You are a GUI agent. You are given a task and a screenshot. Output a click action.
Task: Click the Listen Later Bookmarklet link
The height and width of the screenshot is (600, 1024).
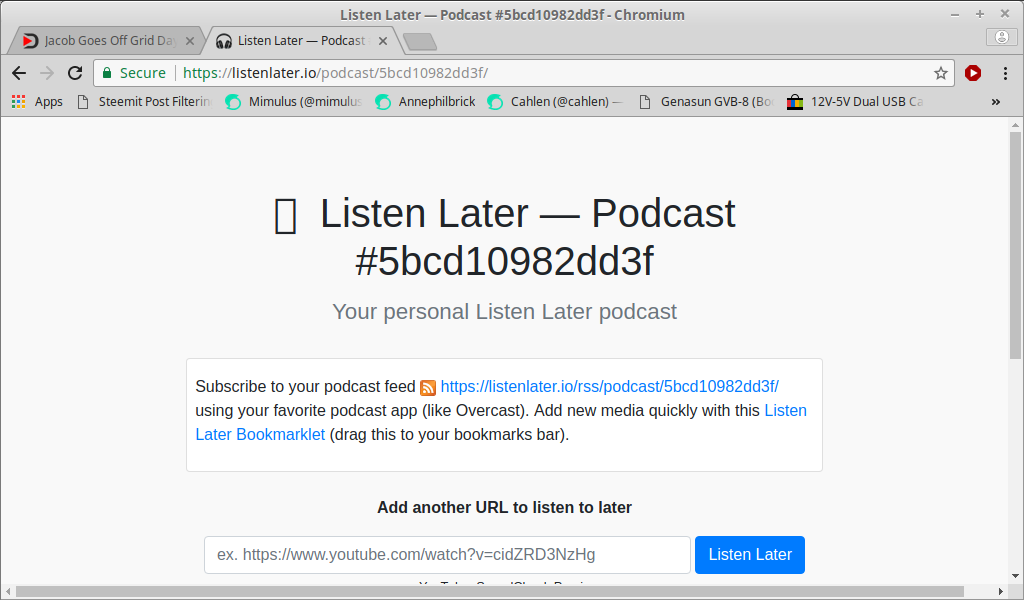pyautogui.click(x=501, y=422)
